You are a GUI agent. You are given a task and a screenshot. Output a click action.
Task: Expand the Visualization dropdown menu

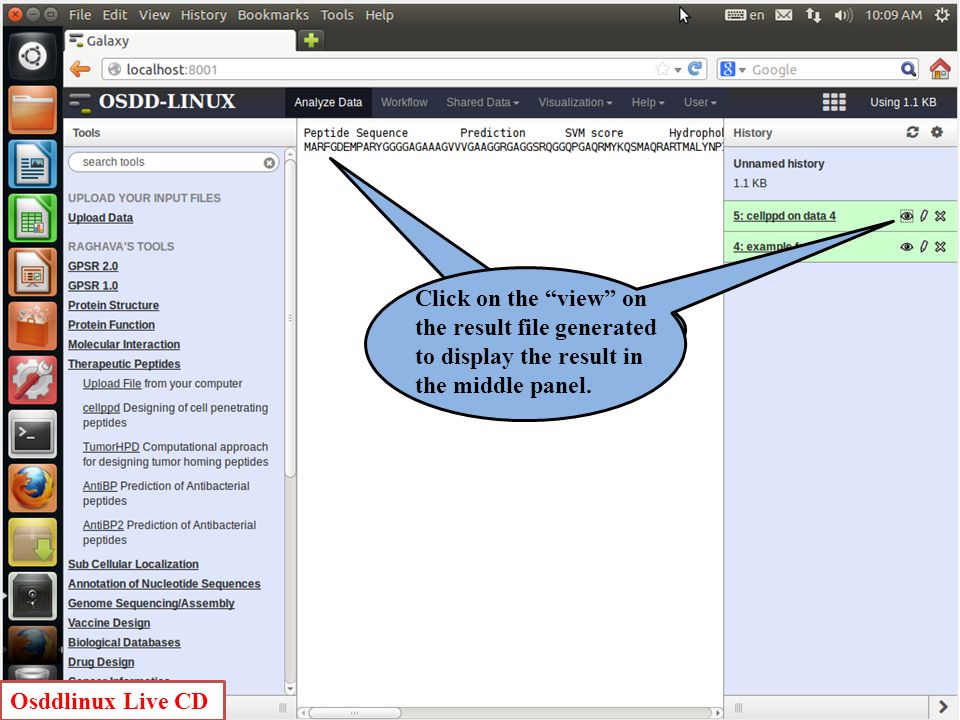tap(575, 102)
